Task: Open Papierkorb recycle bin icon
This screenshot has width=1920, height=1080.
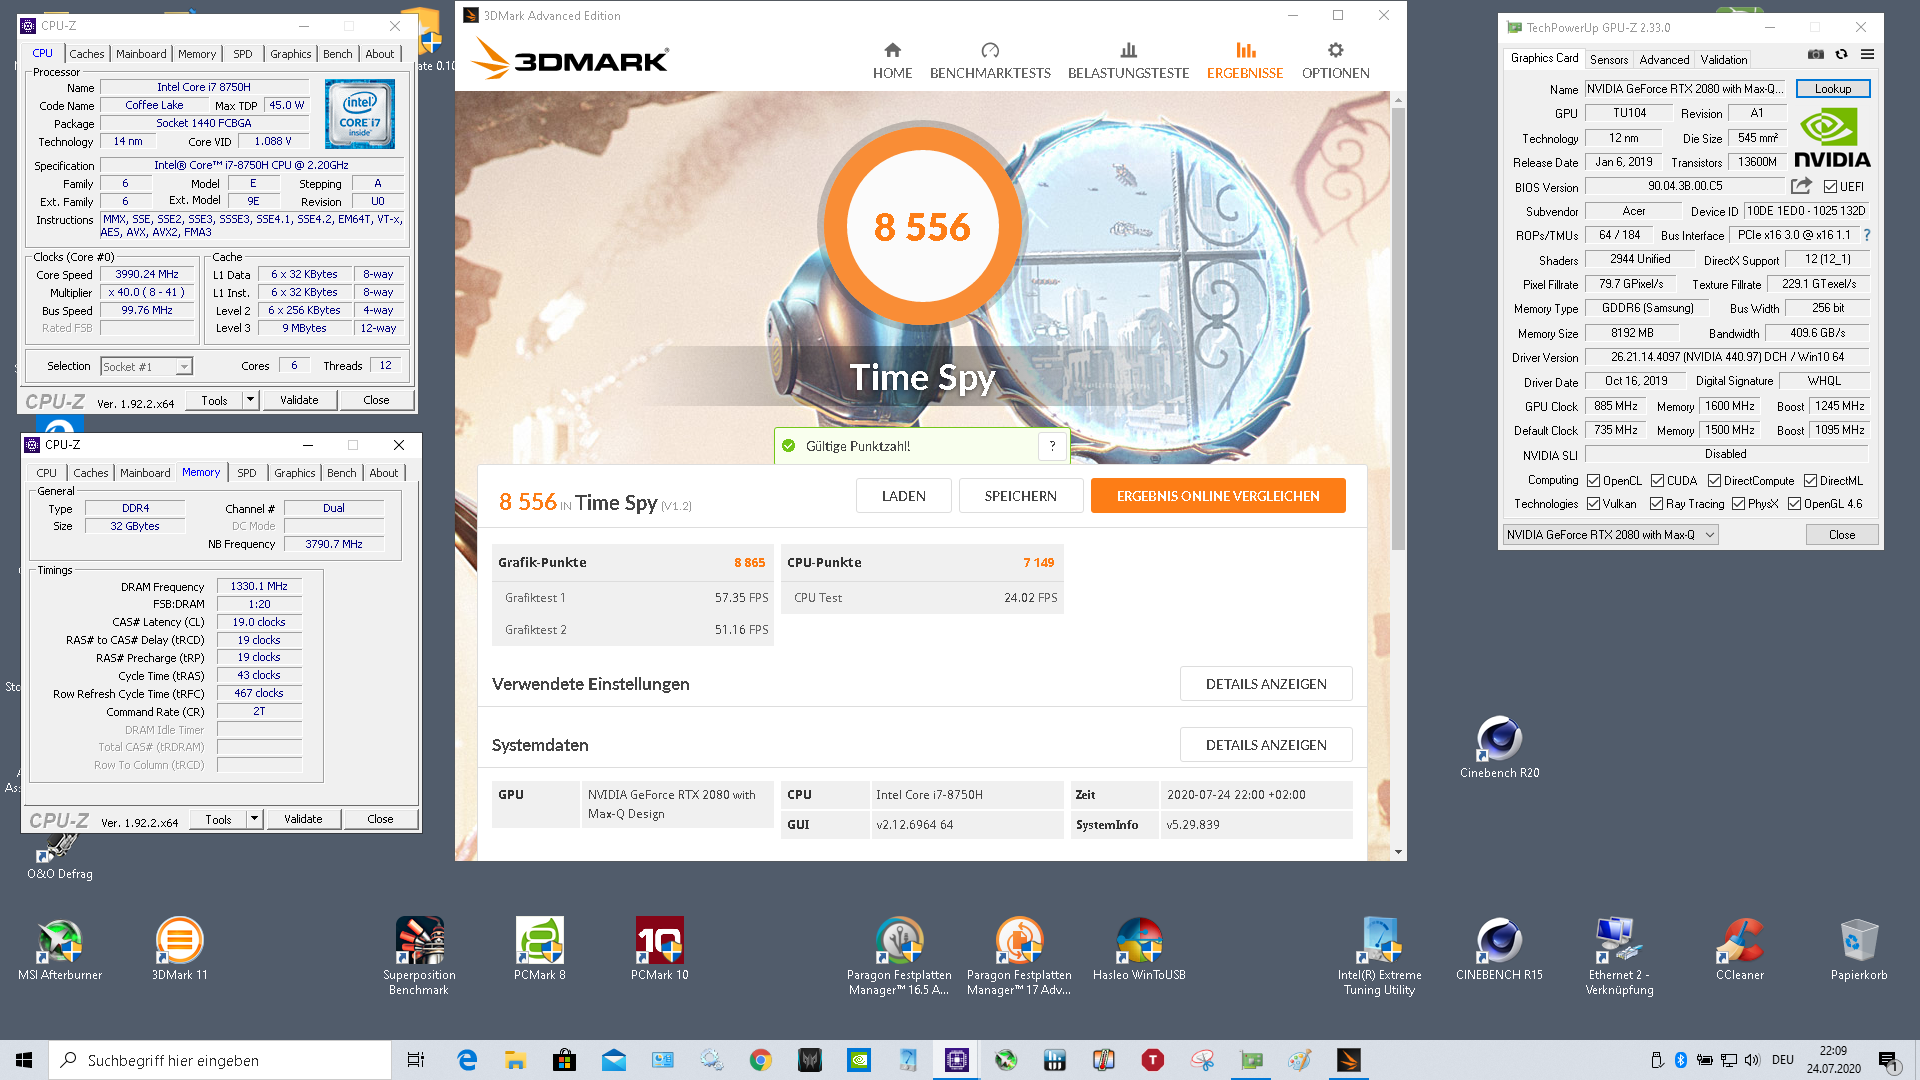Action: pos(1859,949)
